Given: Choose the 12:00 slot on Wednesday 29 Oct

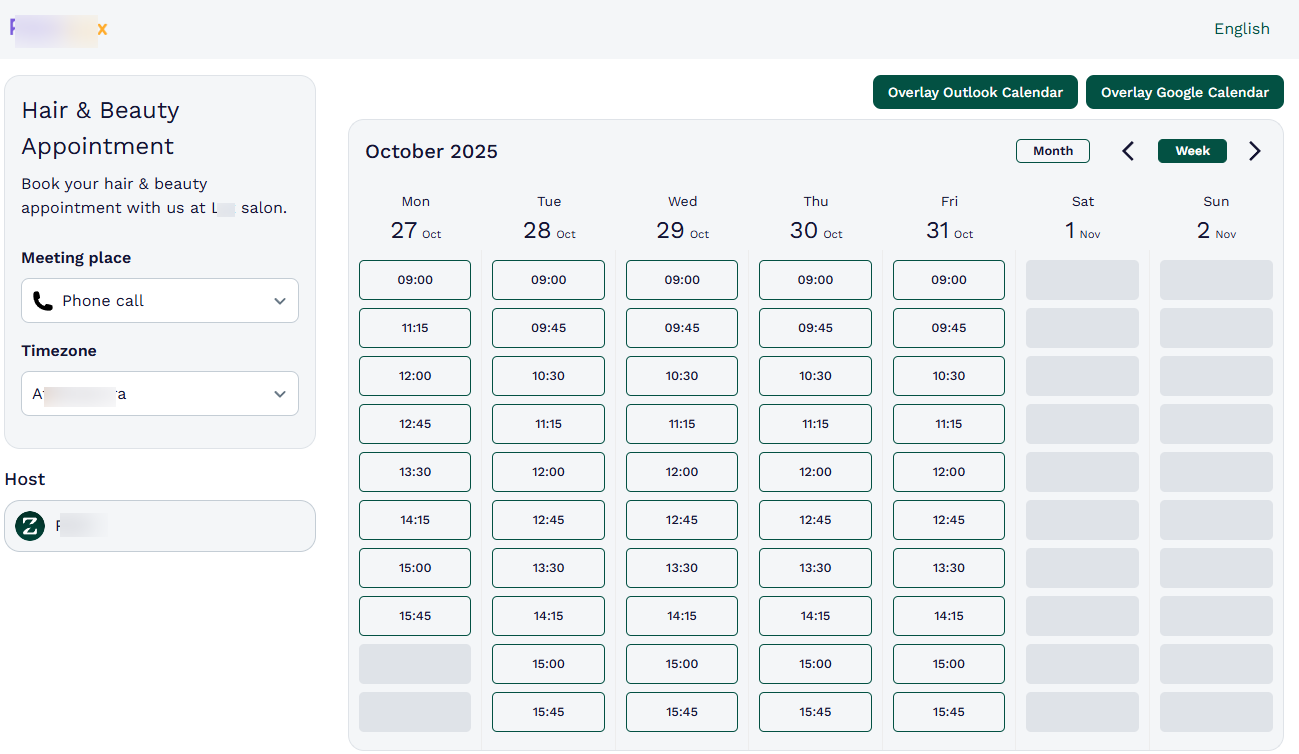Looking at the screenshot, I should point(681,472).
